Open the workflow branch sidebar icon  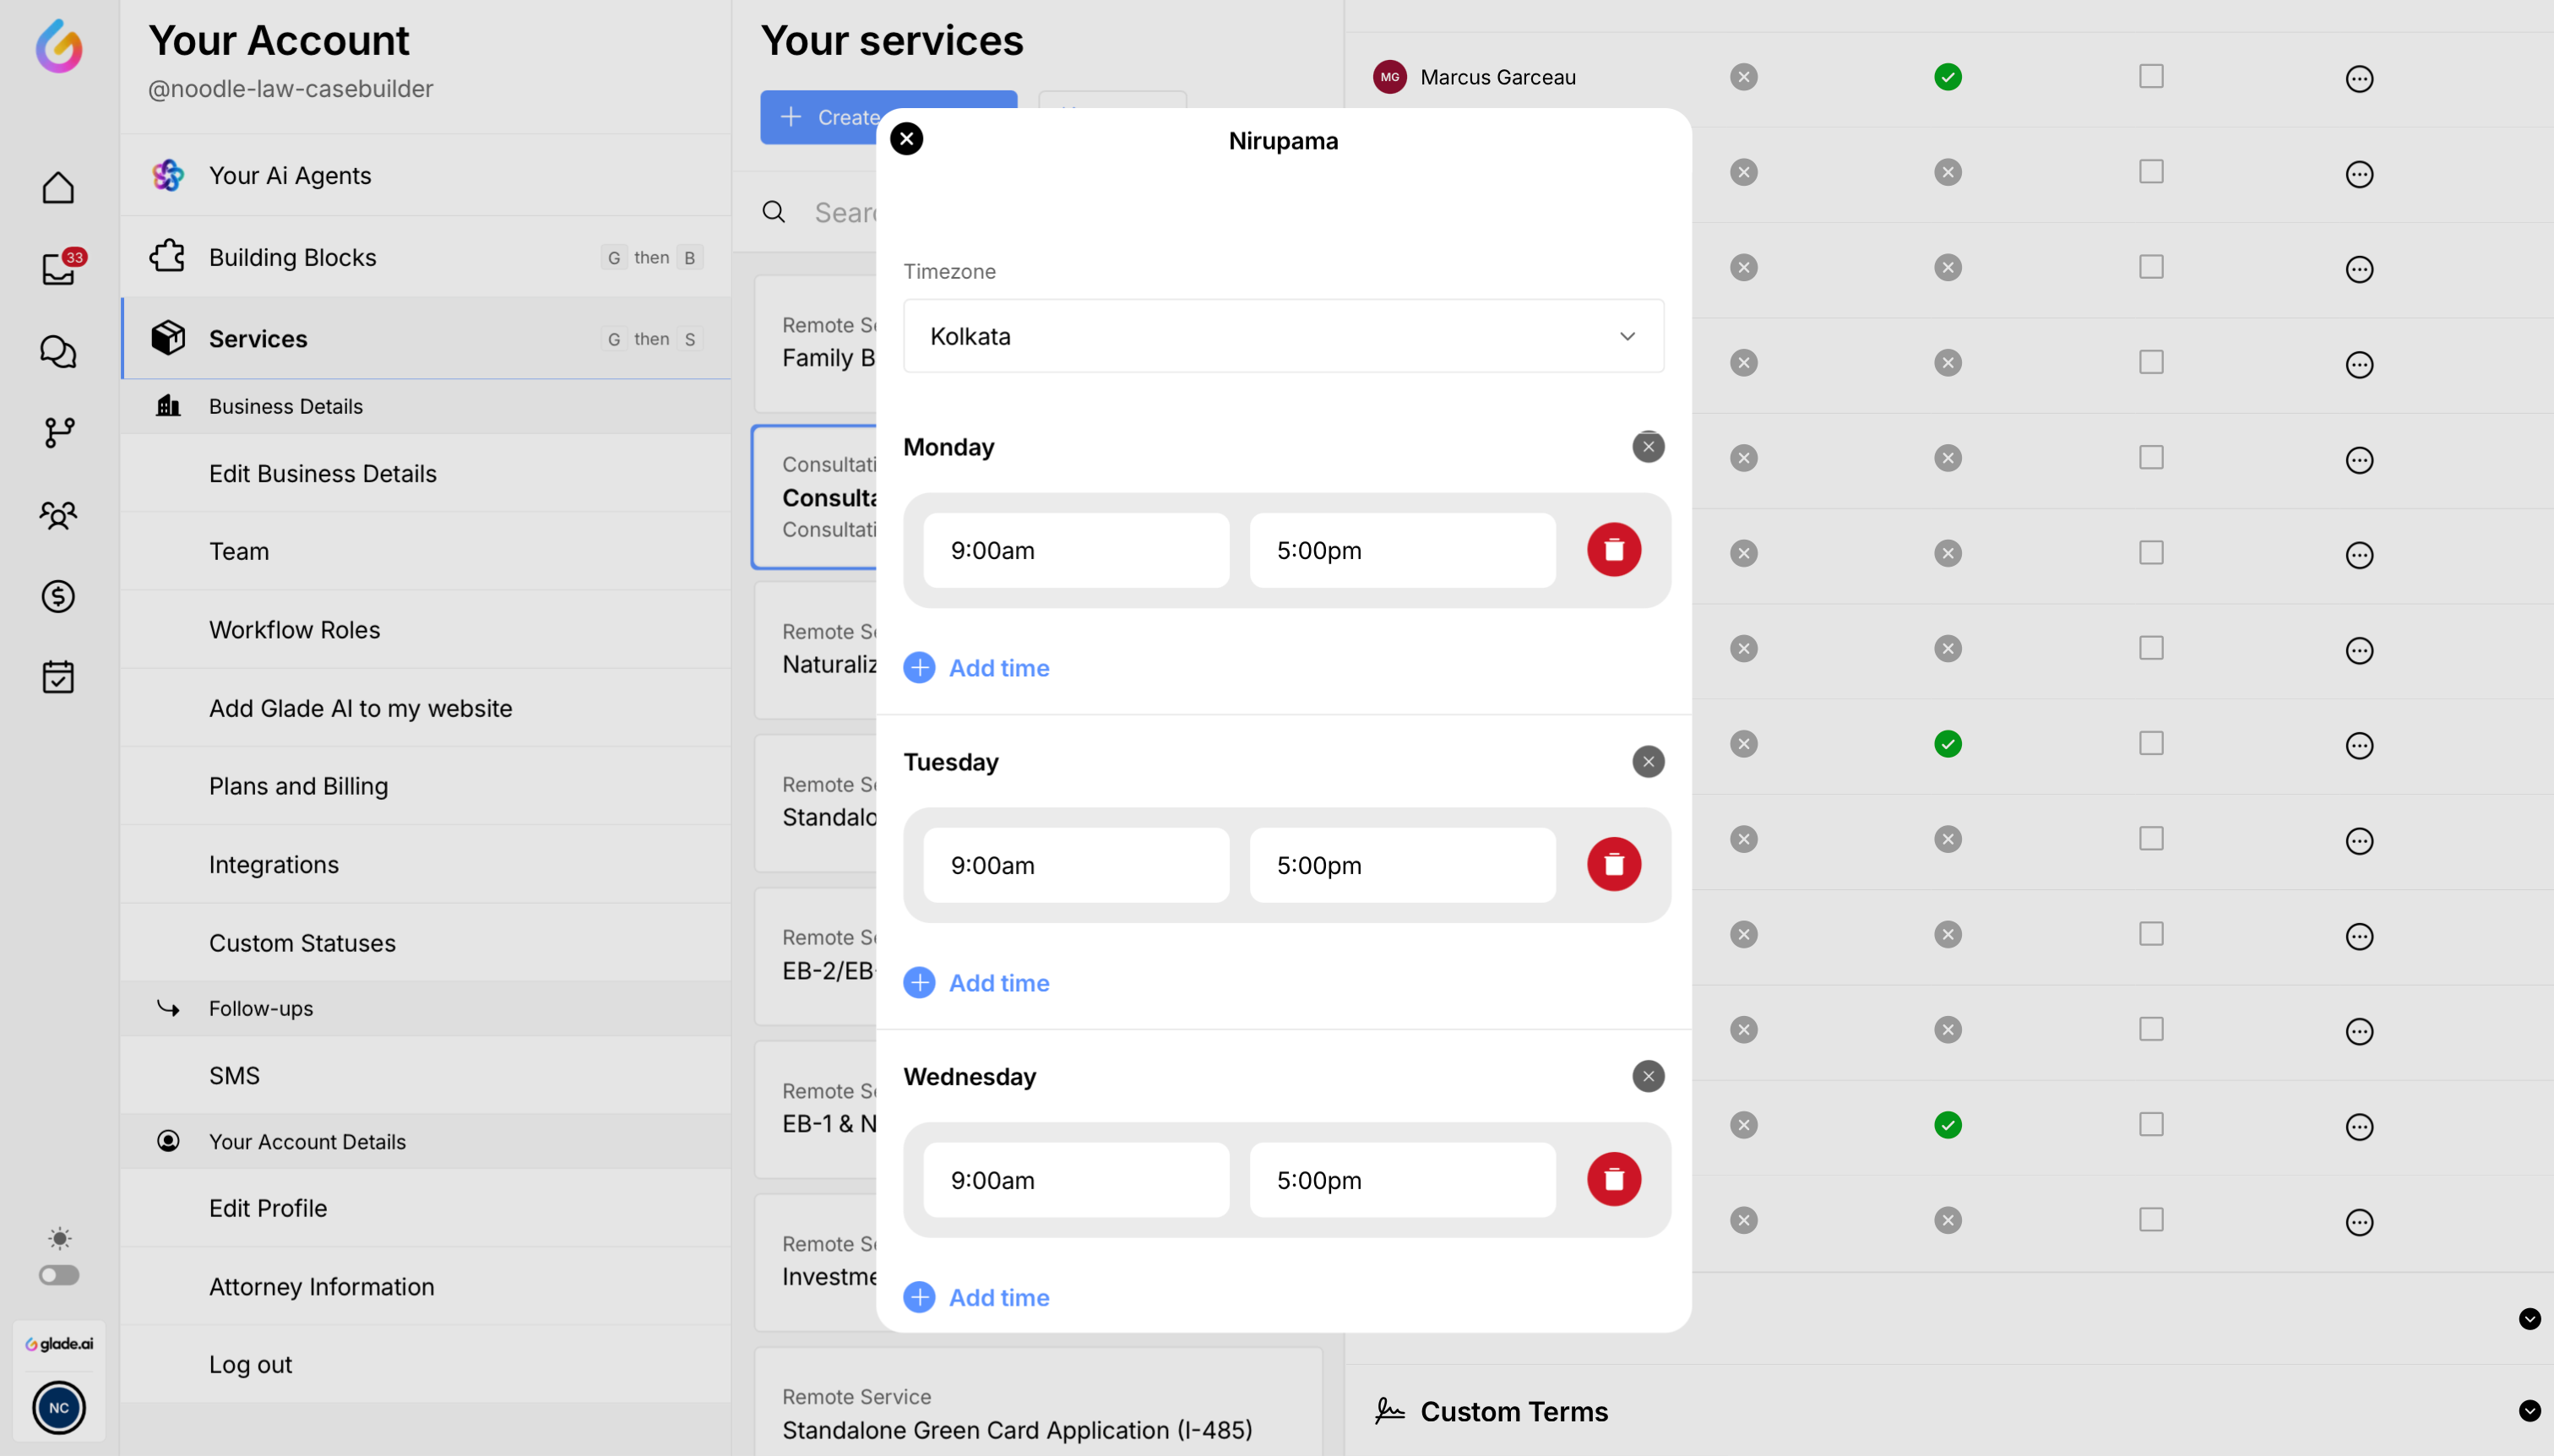[58, 432]
